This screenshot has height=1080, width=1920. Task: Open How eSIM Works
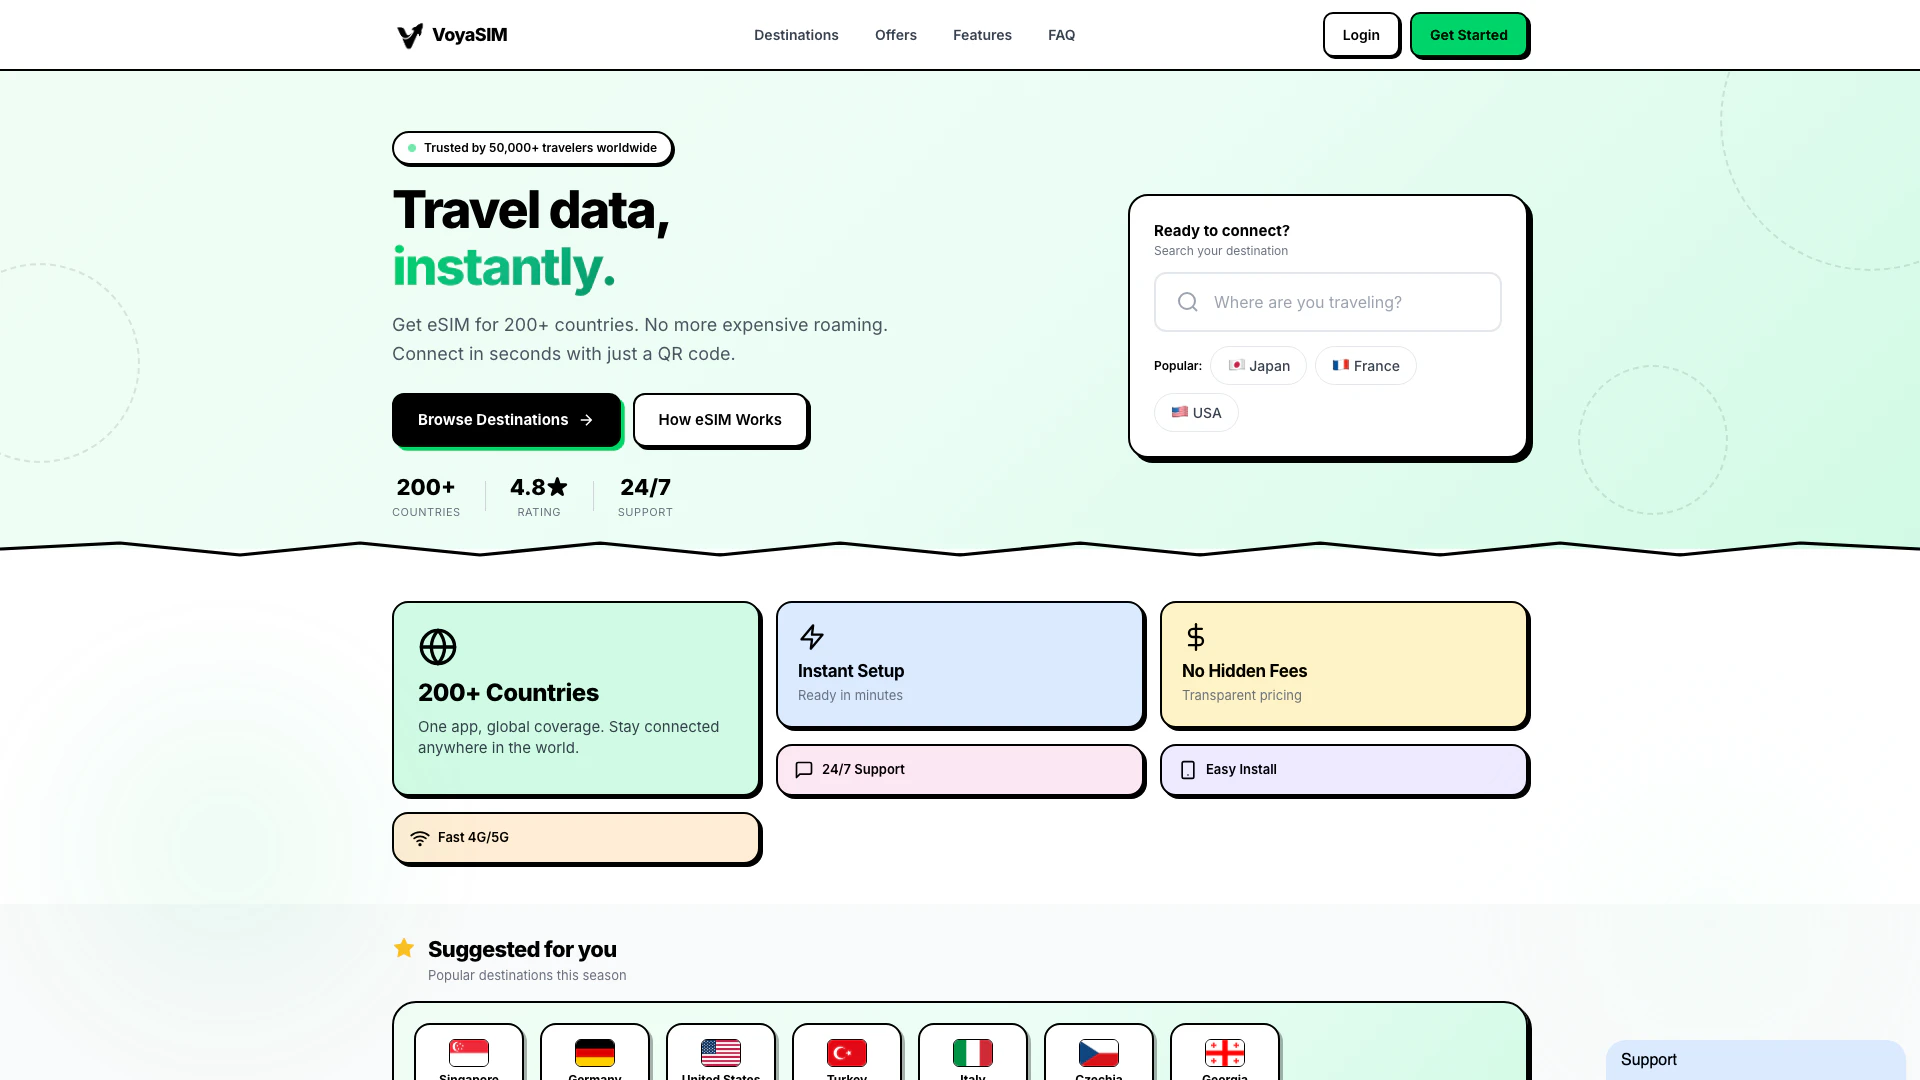point(720,420)
